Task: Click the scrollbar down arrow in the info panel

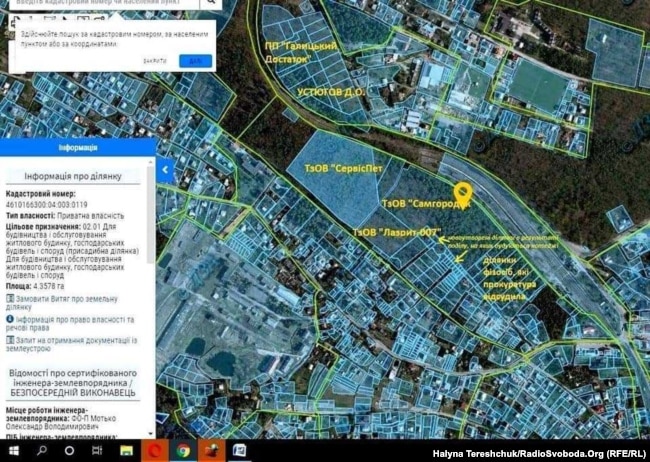Action: [x=150, y=434]
